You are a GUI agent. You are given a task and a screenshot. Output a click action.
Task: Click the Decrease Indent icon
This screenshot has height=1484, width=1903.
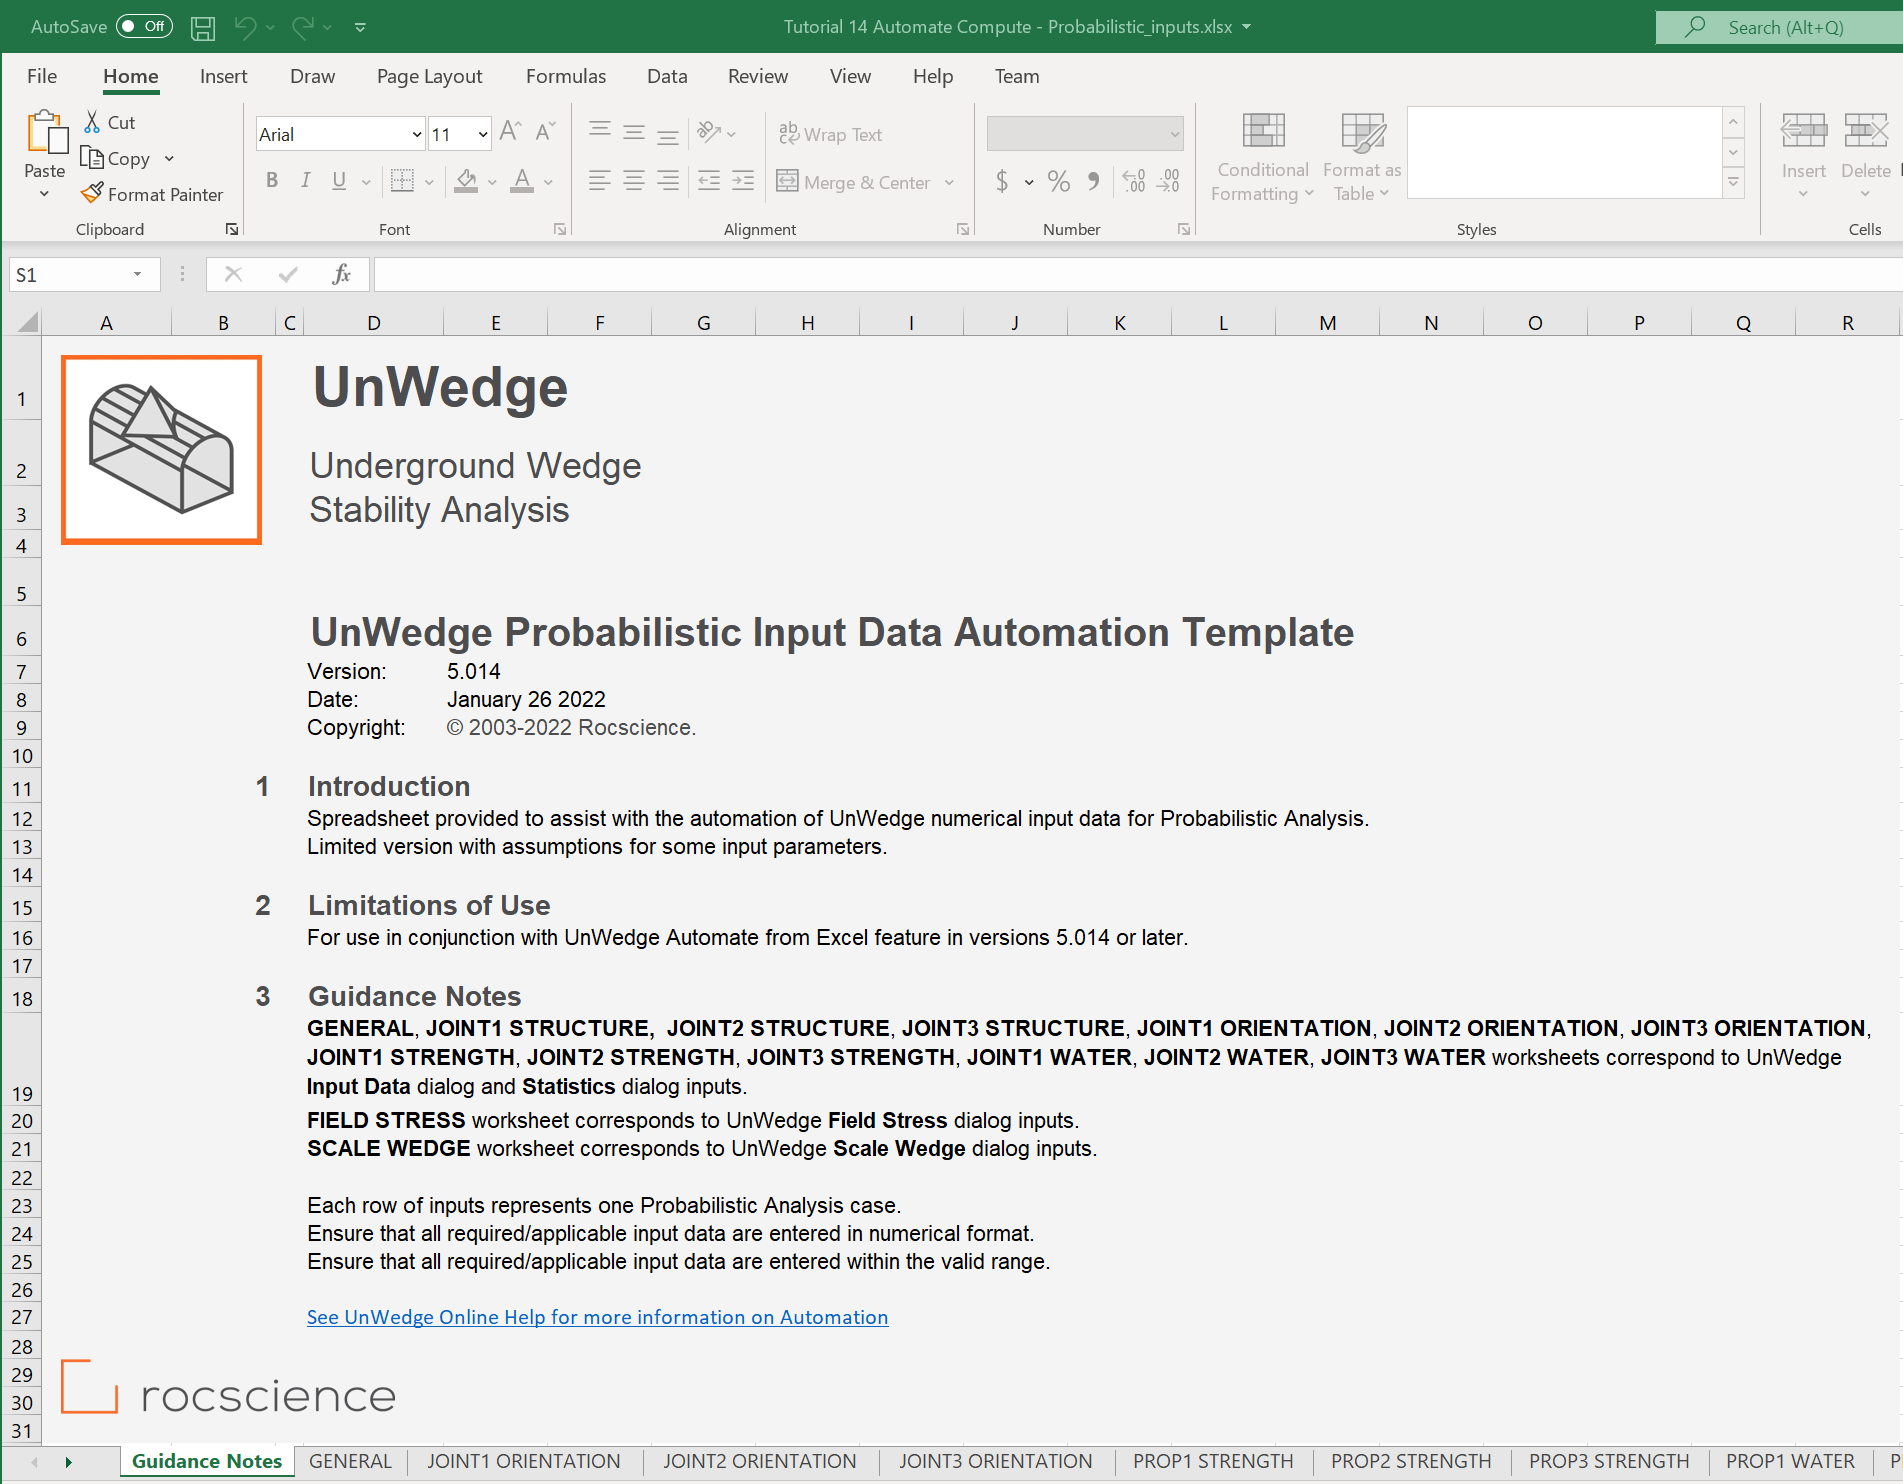(x=709, y=181)
